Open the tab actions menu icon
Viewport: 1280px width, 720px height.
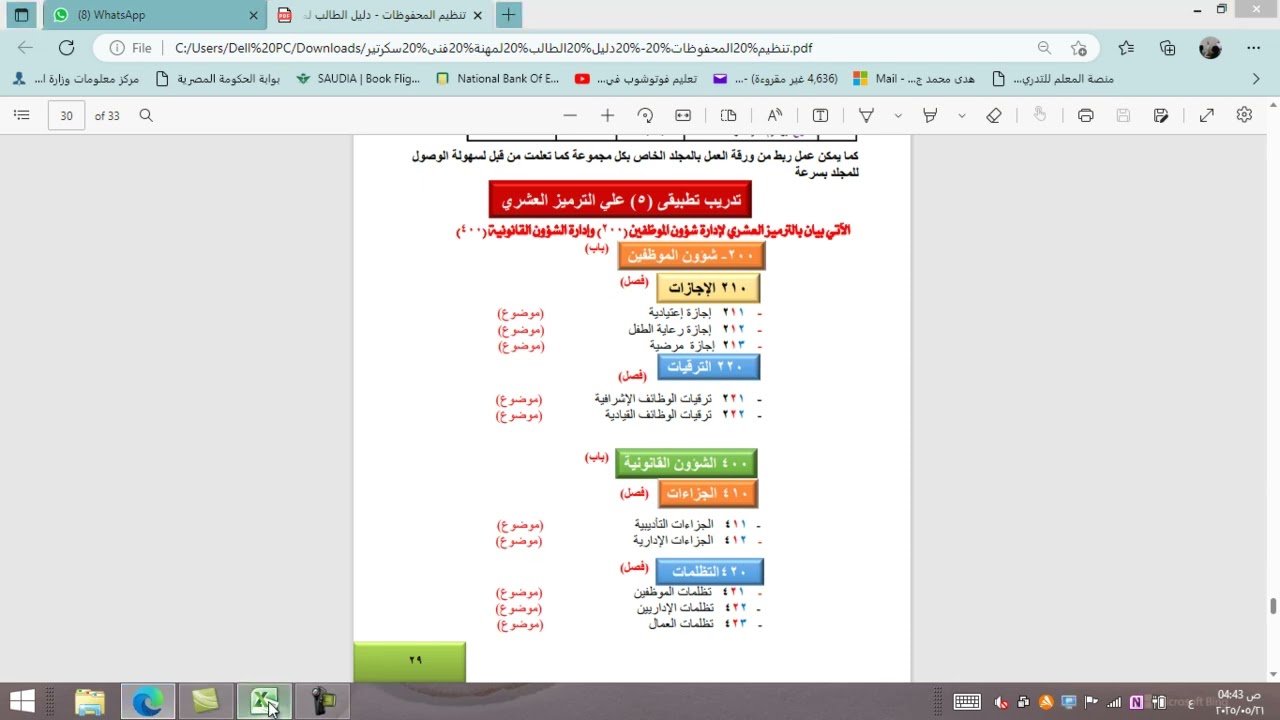[x=21, y=15]
